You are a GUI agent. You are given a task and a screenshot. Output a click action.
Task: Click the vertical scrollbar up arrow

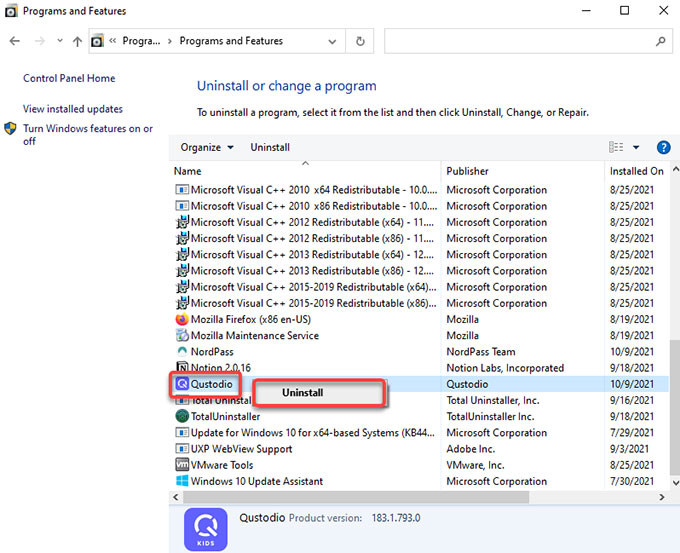675,170
